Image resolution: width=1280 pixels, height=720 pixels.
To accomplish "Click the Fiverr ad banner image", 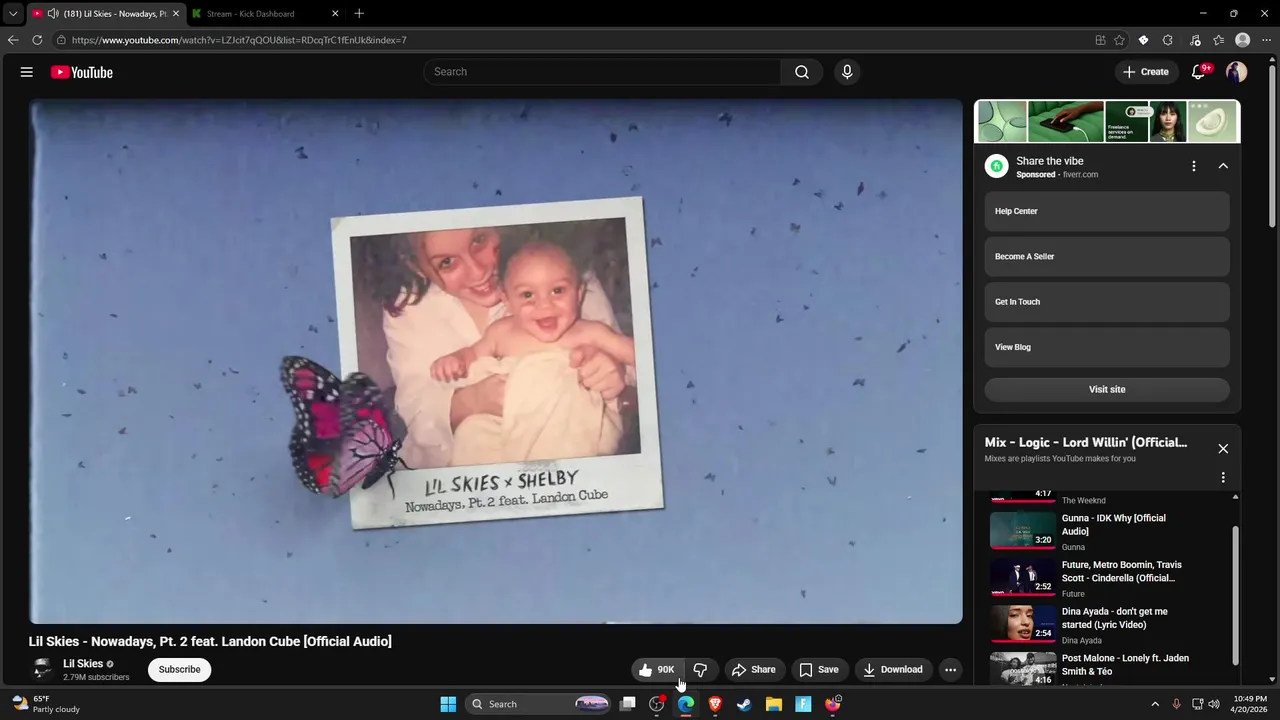I will point(1107,122).
